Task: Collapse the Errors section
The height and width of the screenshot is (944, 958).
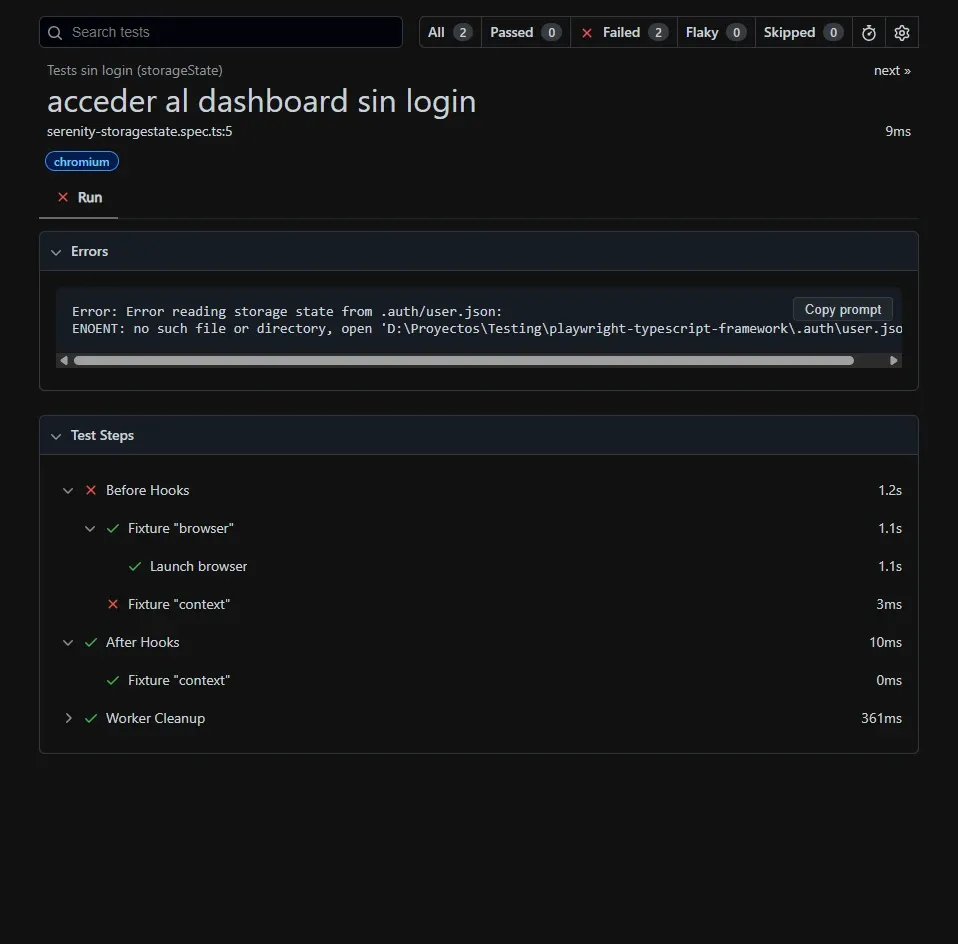Action: [56, 251]
